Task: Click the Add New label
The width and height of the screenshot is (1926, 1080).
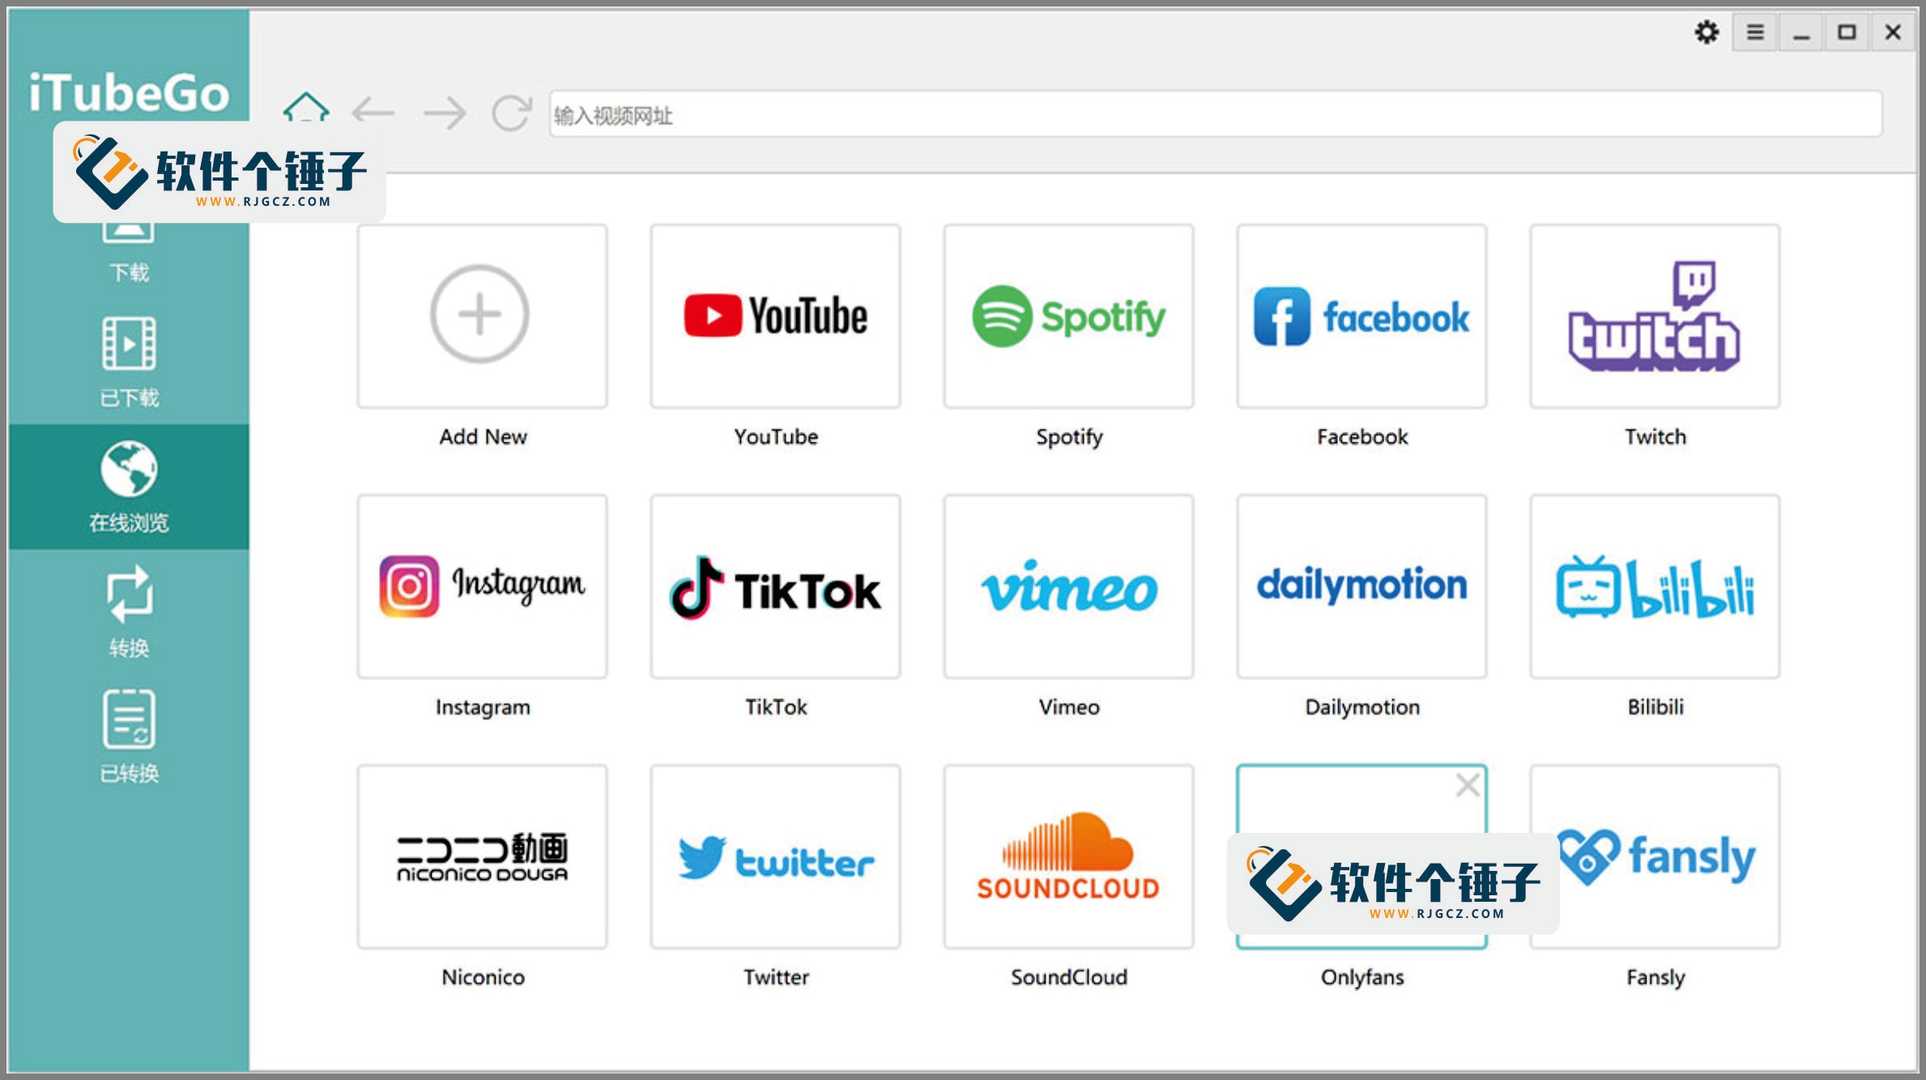Action: [x=483, y=437]
